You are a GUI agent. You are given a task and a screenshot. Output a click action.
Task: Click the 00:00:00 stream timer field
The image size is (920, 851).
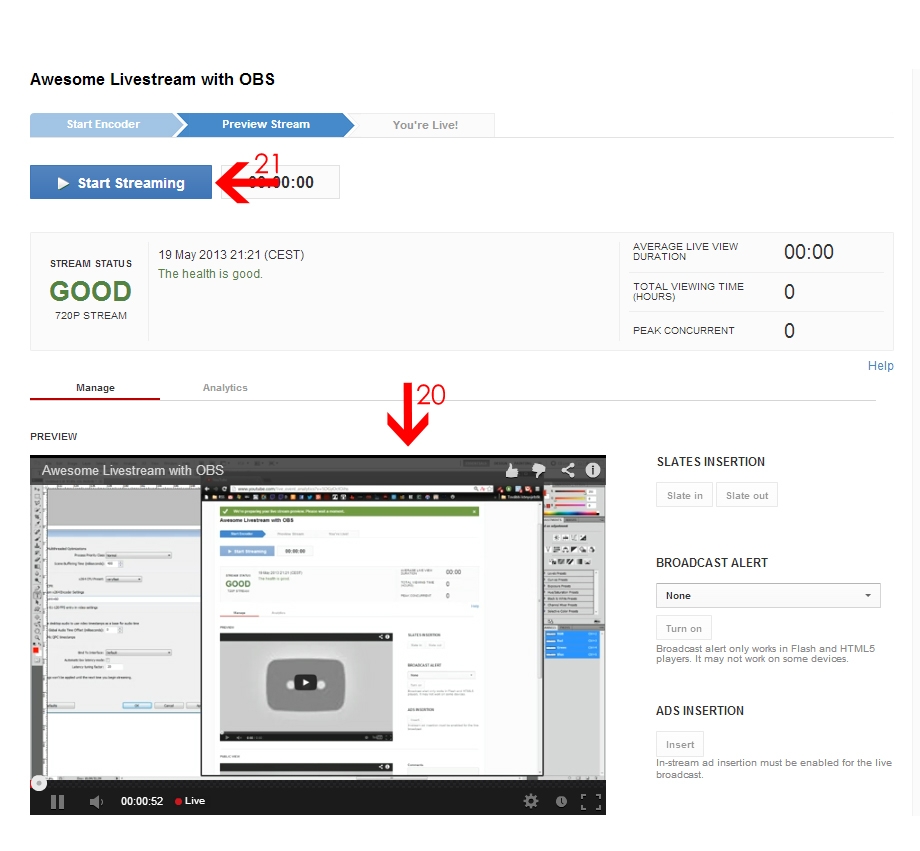coord(280,183)
